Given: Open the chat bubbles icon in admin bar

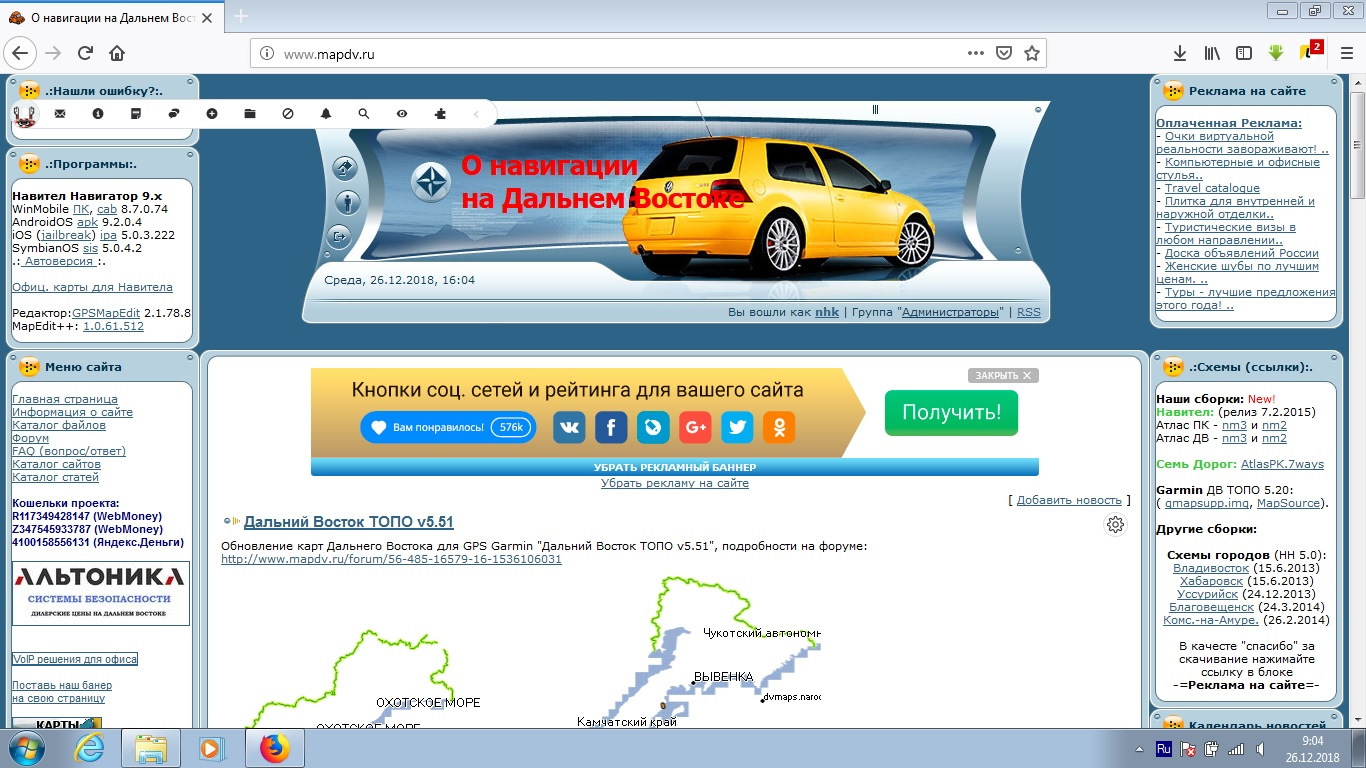Looking at the screenshot, I should [x=174, y=114].
